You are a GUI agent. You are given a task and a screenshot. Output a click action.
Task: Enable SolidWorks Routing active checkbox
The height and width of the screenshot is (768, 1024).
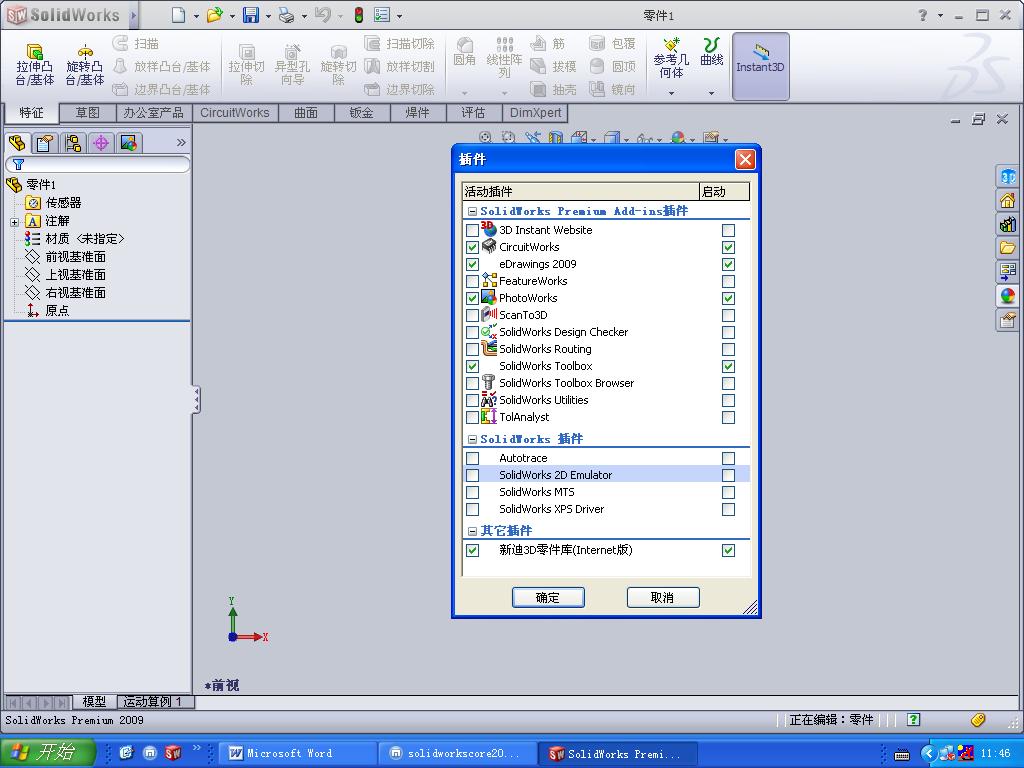pyautogui.click(x=473, y=349)
